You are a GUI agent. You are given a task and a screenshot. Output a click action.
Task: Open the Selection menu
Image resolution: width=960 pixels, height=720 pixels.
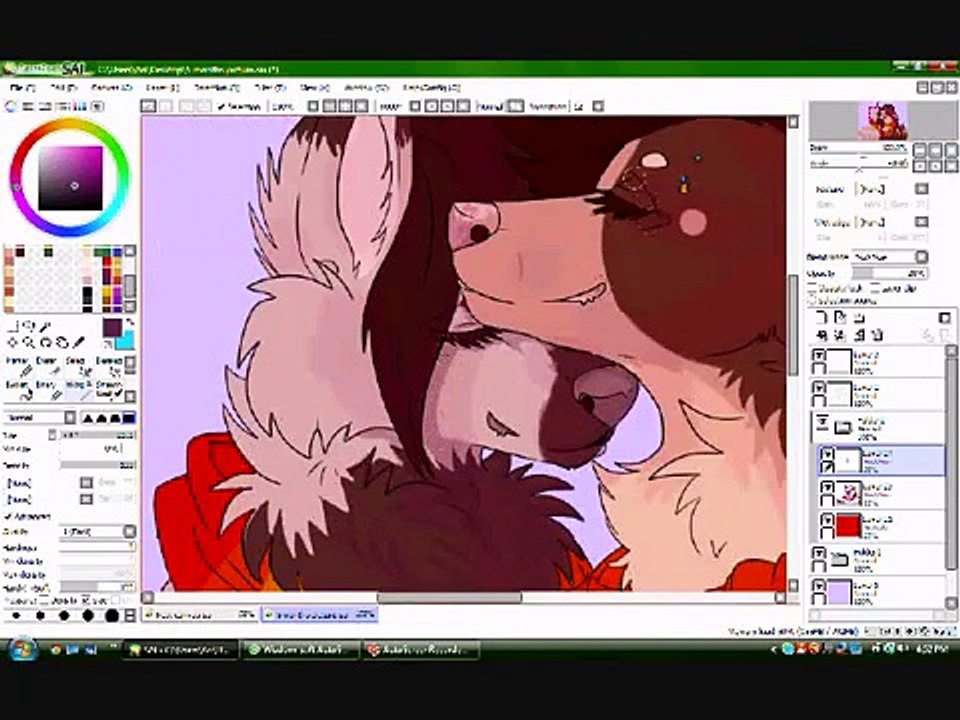click(217, 88)
